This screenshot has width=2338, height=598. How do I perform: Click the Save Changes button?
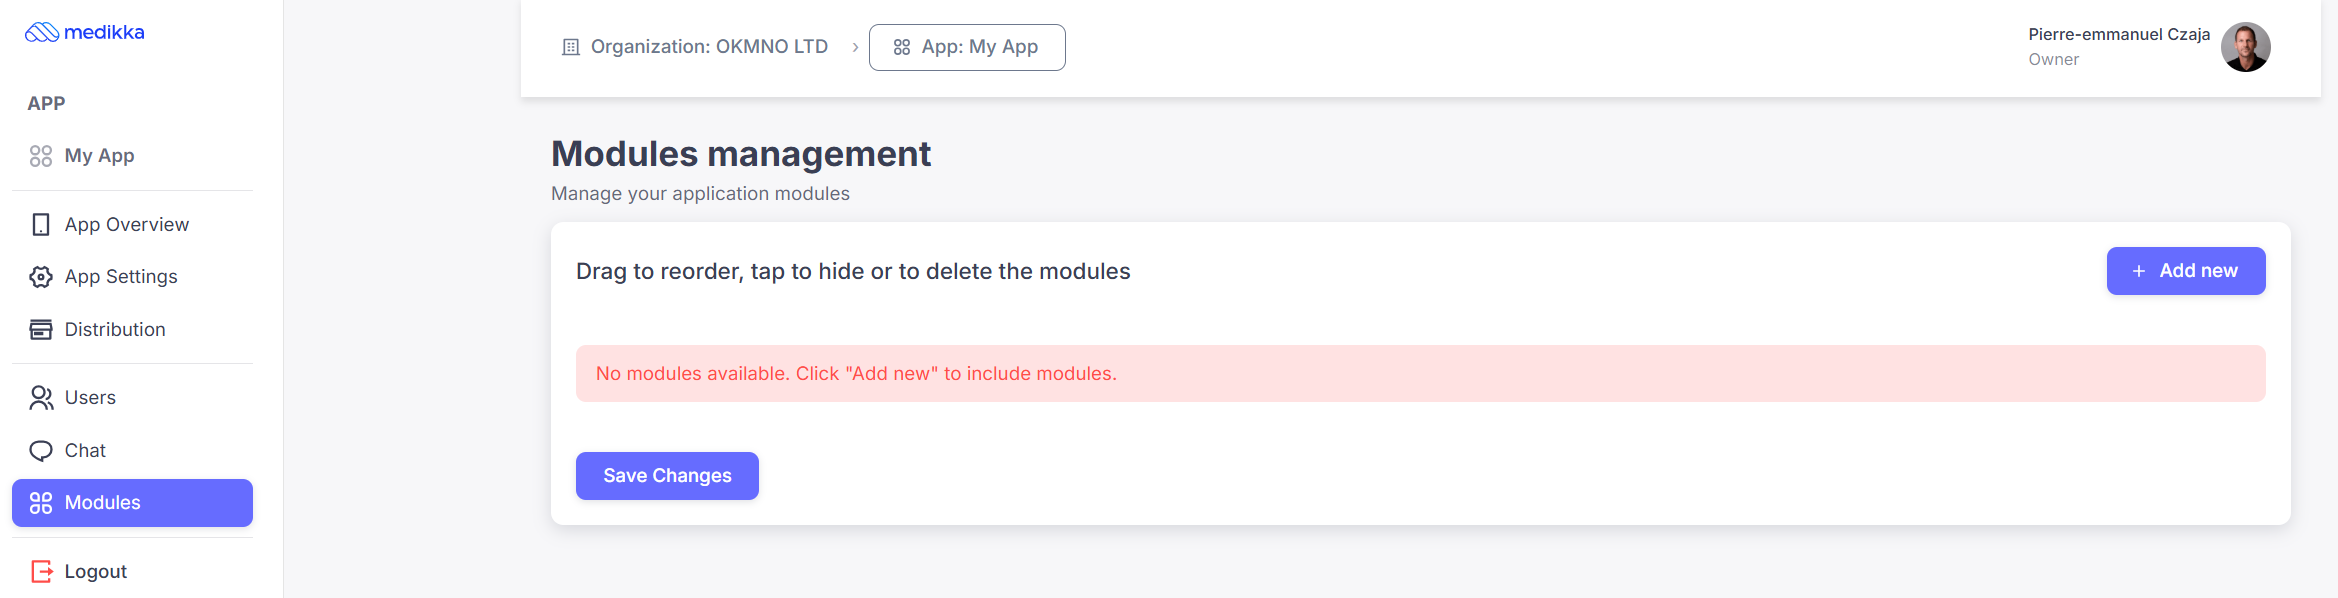(x=667, y=476)
